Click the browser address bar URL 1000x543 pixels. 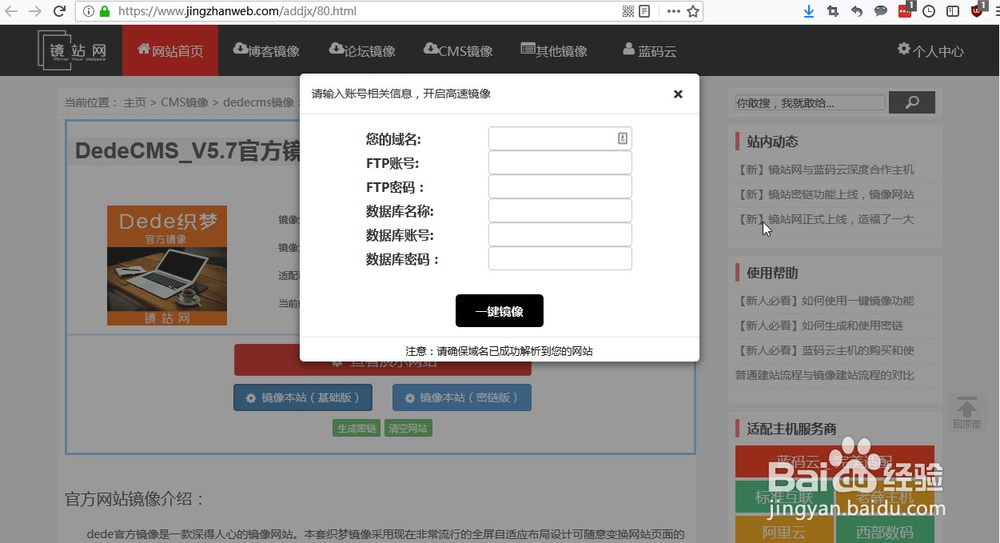tap(237, 11)
